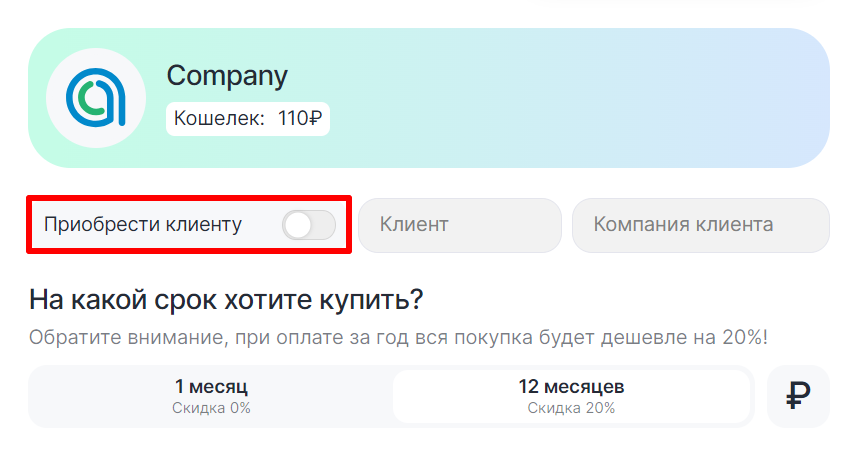Focus the "Клиент" input field

pos(459,225)
